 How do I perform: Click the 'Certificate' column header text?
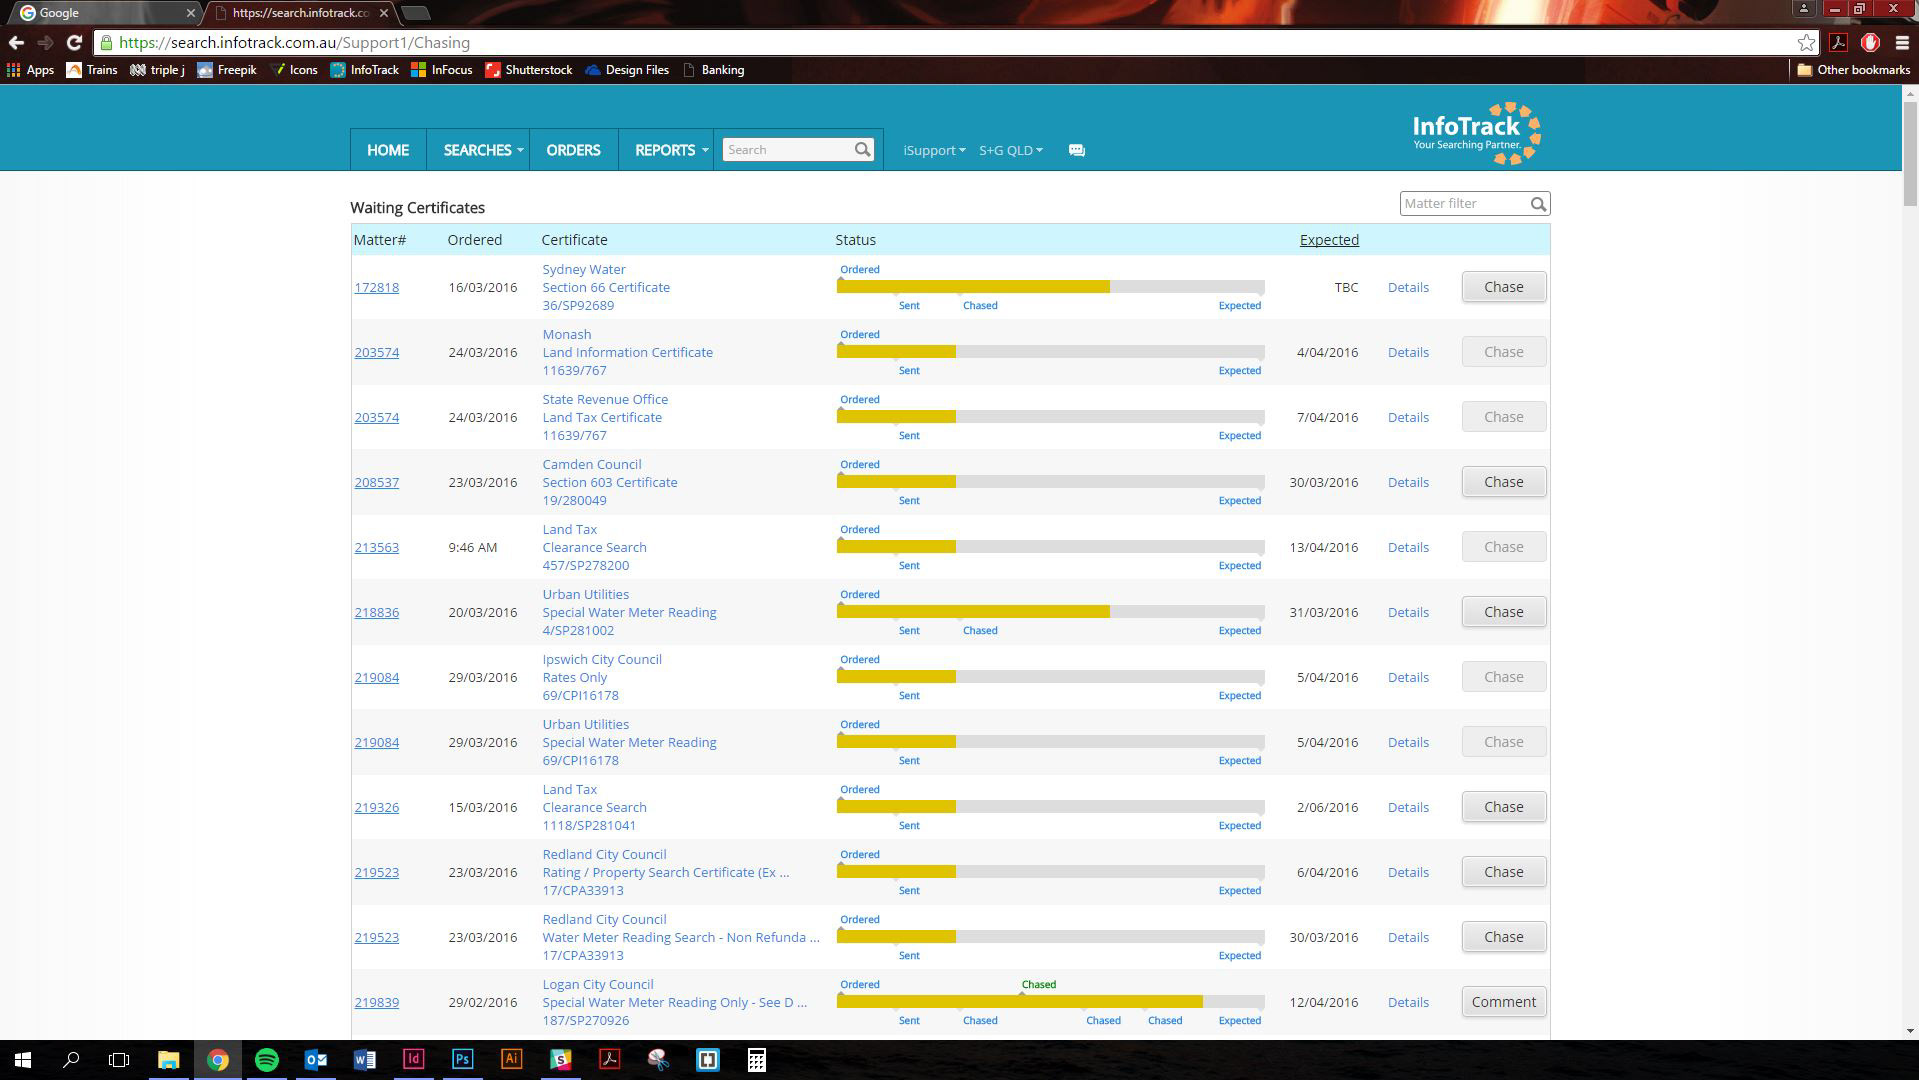point(574,240)
